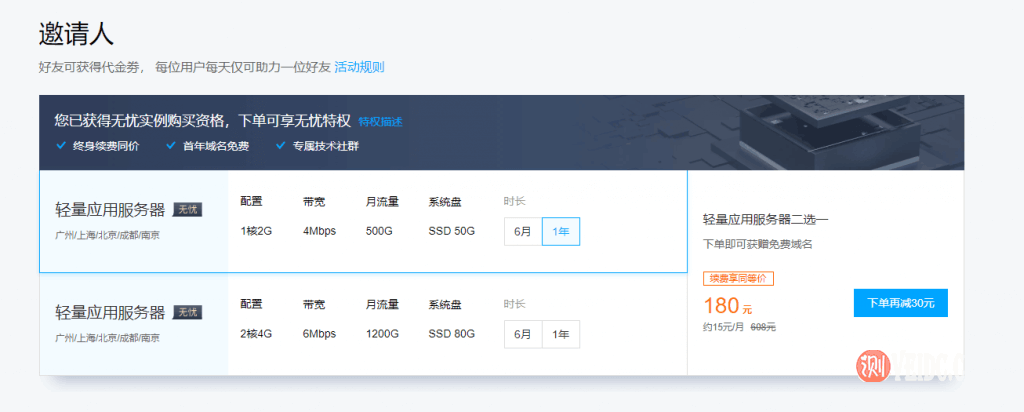Click the 约15元/月 text
This screenshot has width=1024, height=412.
pos(724,327)
